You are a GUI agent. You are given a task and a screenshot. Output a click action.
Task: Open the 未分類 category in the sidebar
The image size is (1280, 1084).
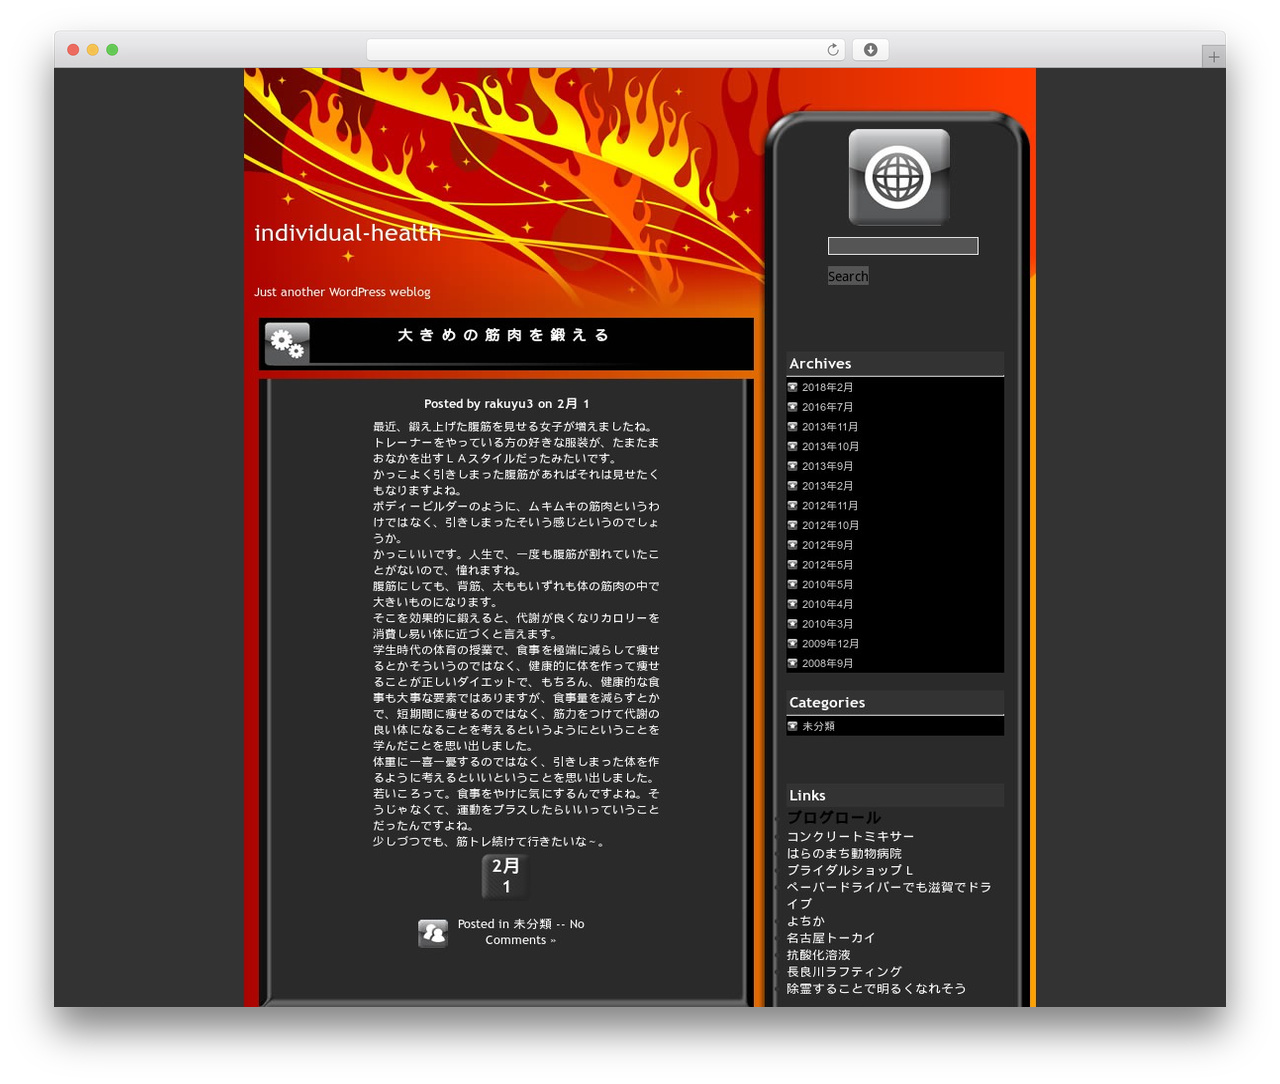point(818,726)
